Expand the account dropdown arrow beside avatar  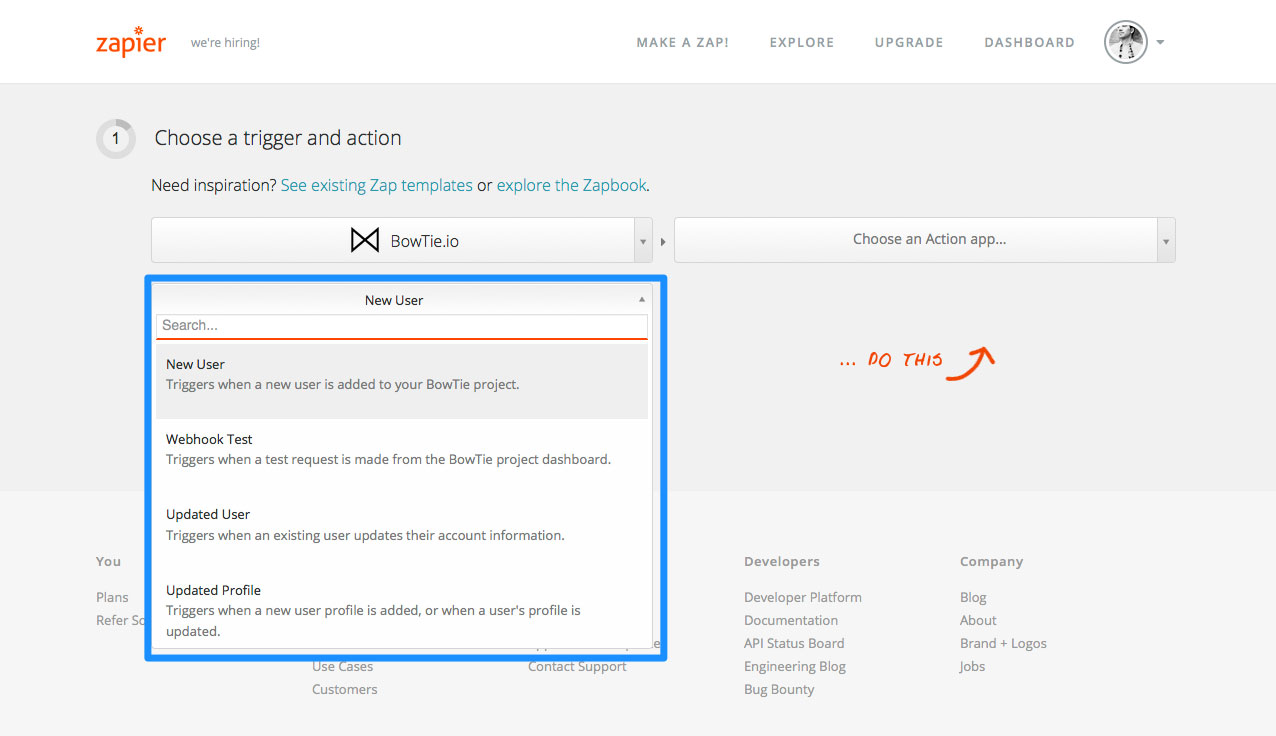tap(1160, 43)
